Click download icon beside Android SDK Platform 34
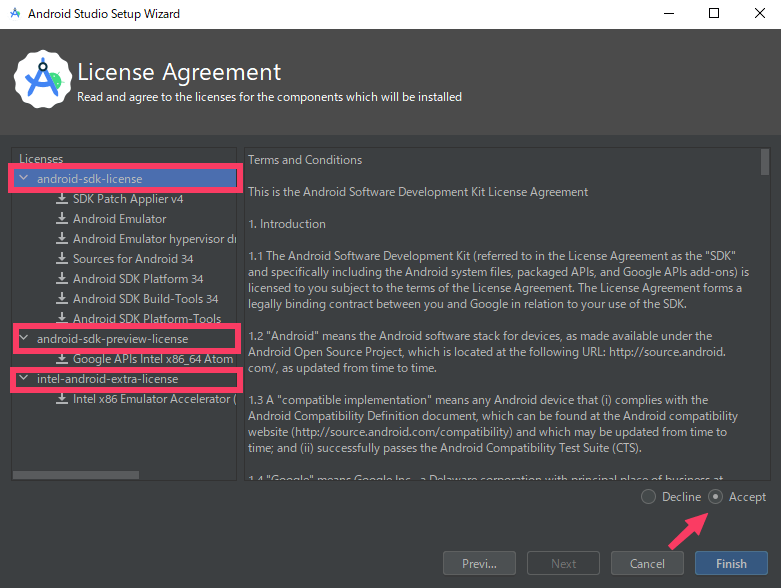The width and height of the screenshot is (781, 588). (62, 278)
